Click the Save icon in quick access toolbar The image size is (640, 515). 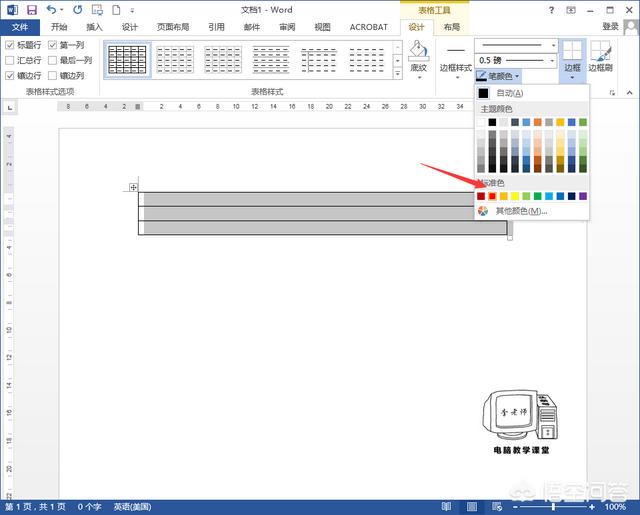tap(32, 9)
